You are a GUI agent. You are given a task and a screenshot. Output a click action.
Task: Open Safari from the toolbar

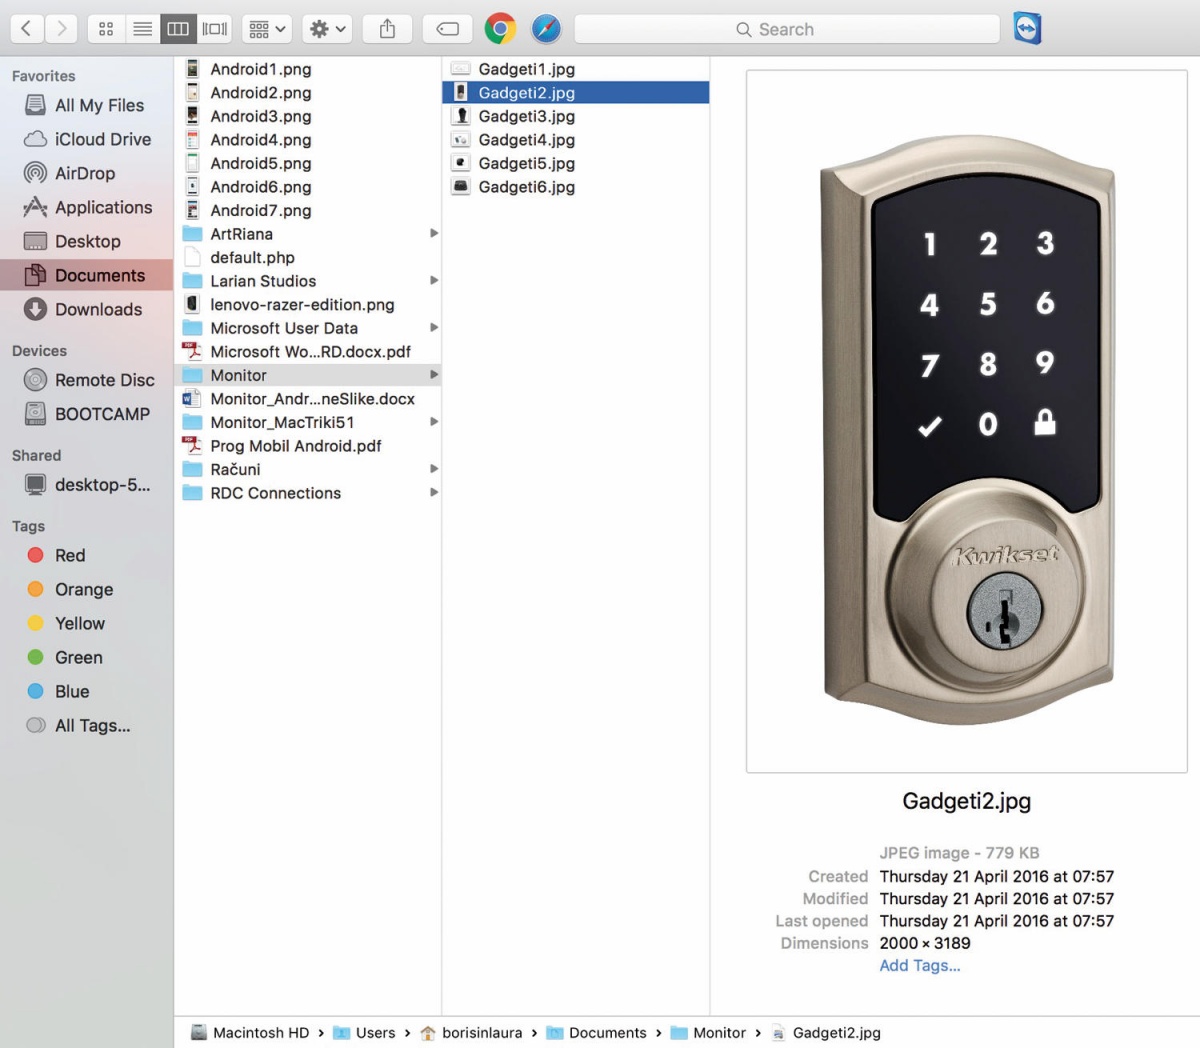click(546, 29)
